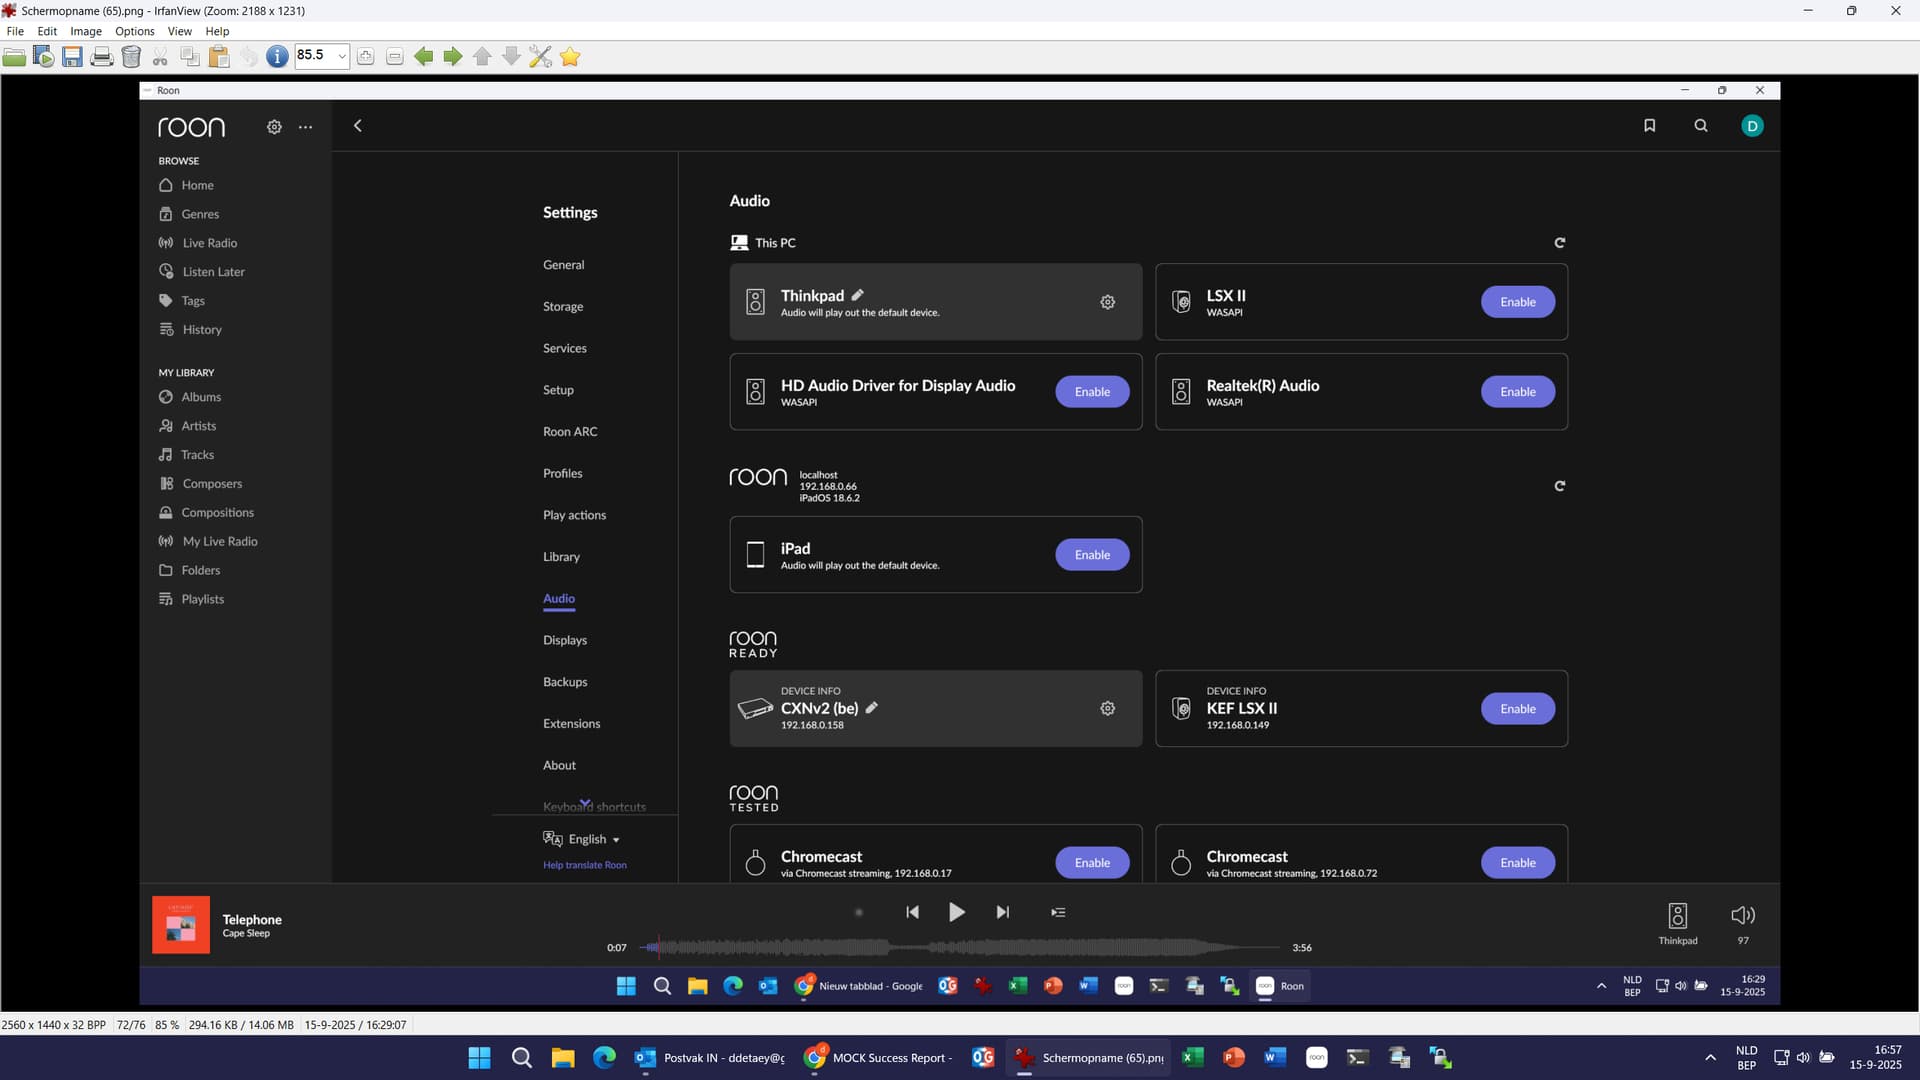
Task: Open the Options menu
Action: tap(134, 31)
